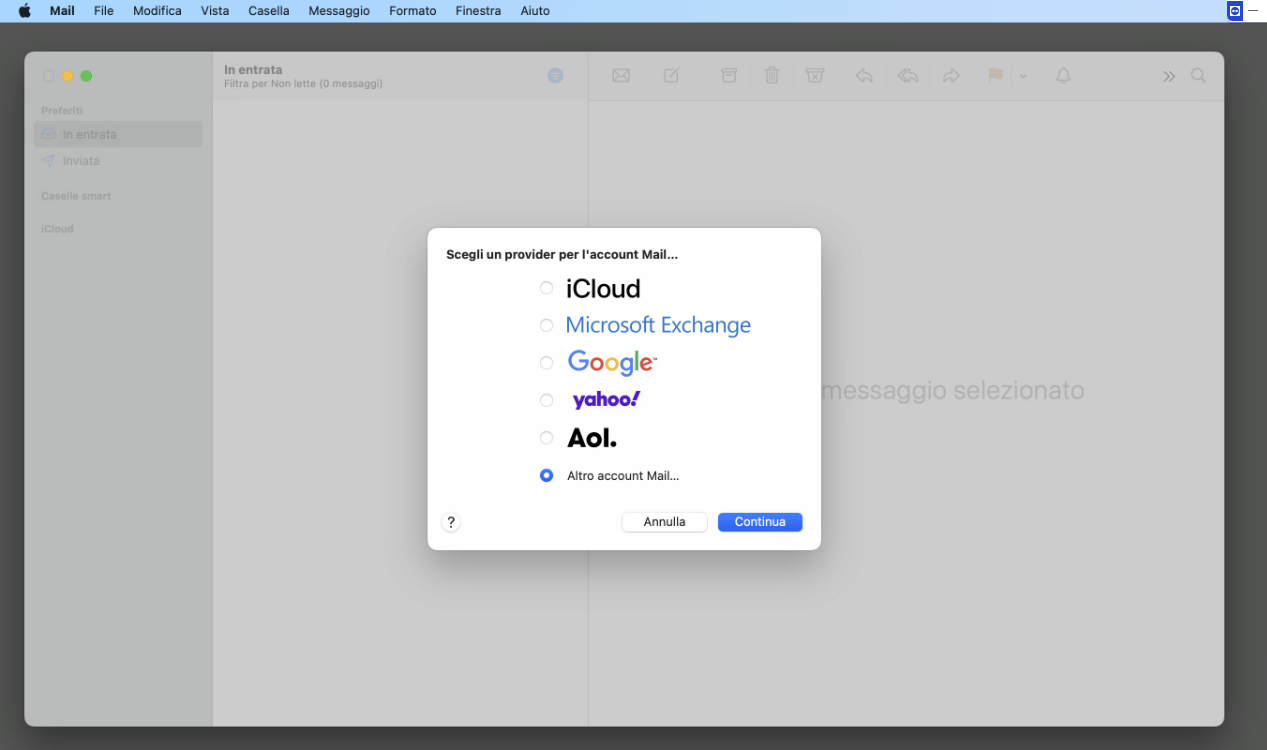1267x750 pixels.
Task: Click the forward arrow toolbar icon
Action: click(x=951, y=76)
